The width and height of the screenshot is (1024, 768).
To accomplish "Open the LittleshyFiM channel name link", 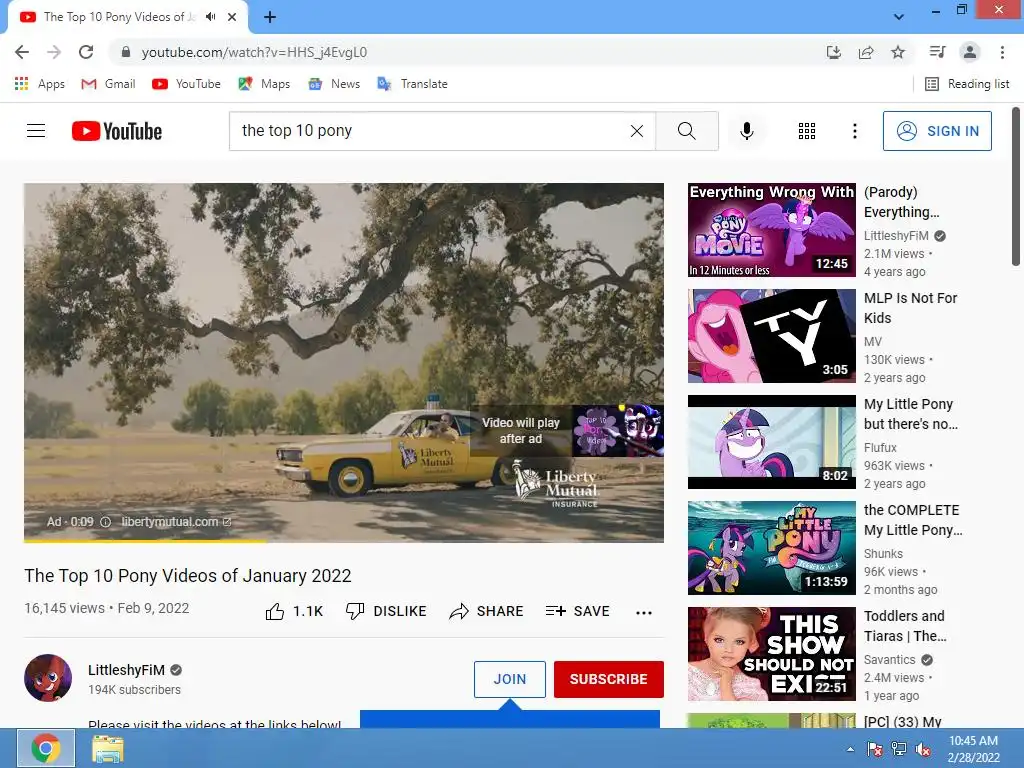I will [126, 670].
